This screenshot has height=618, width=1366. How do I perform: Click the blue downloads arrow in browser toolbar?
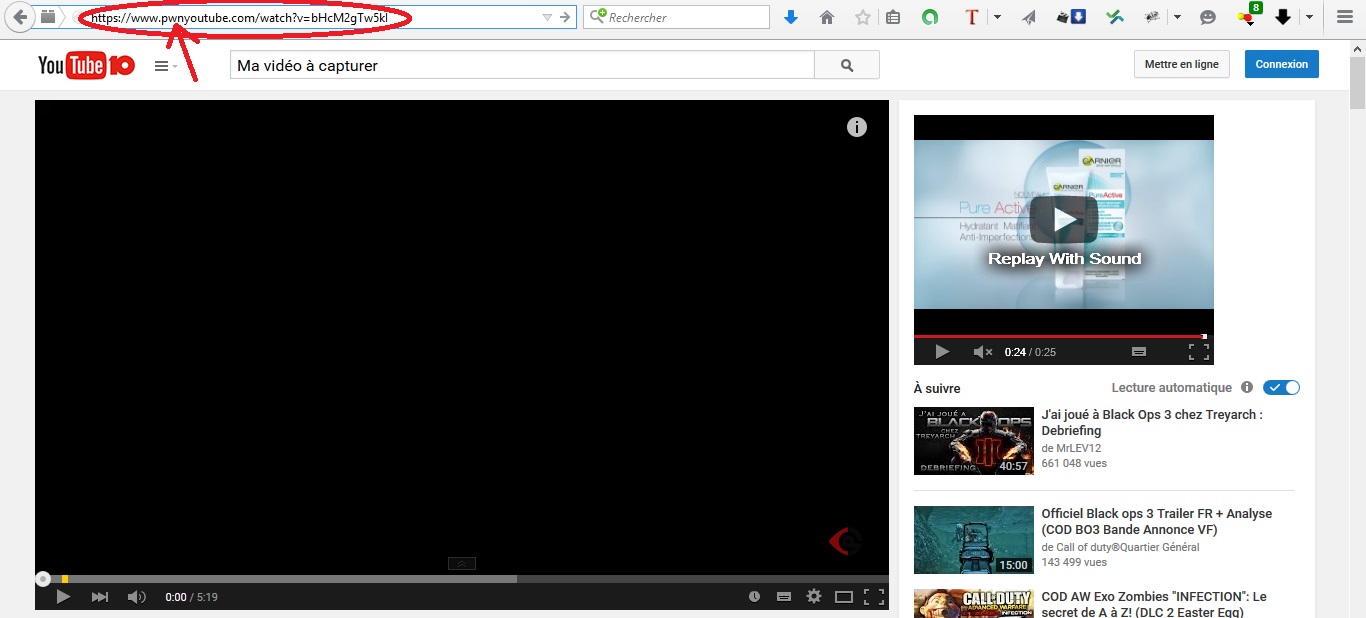pos(791,17)
